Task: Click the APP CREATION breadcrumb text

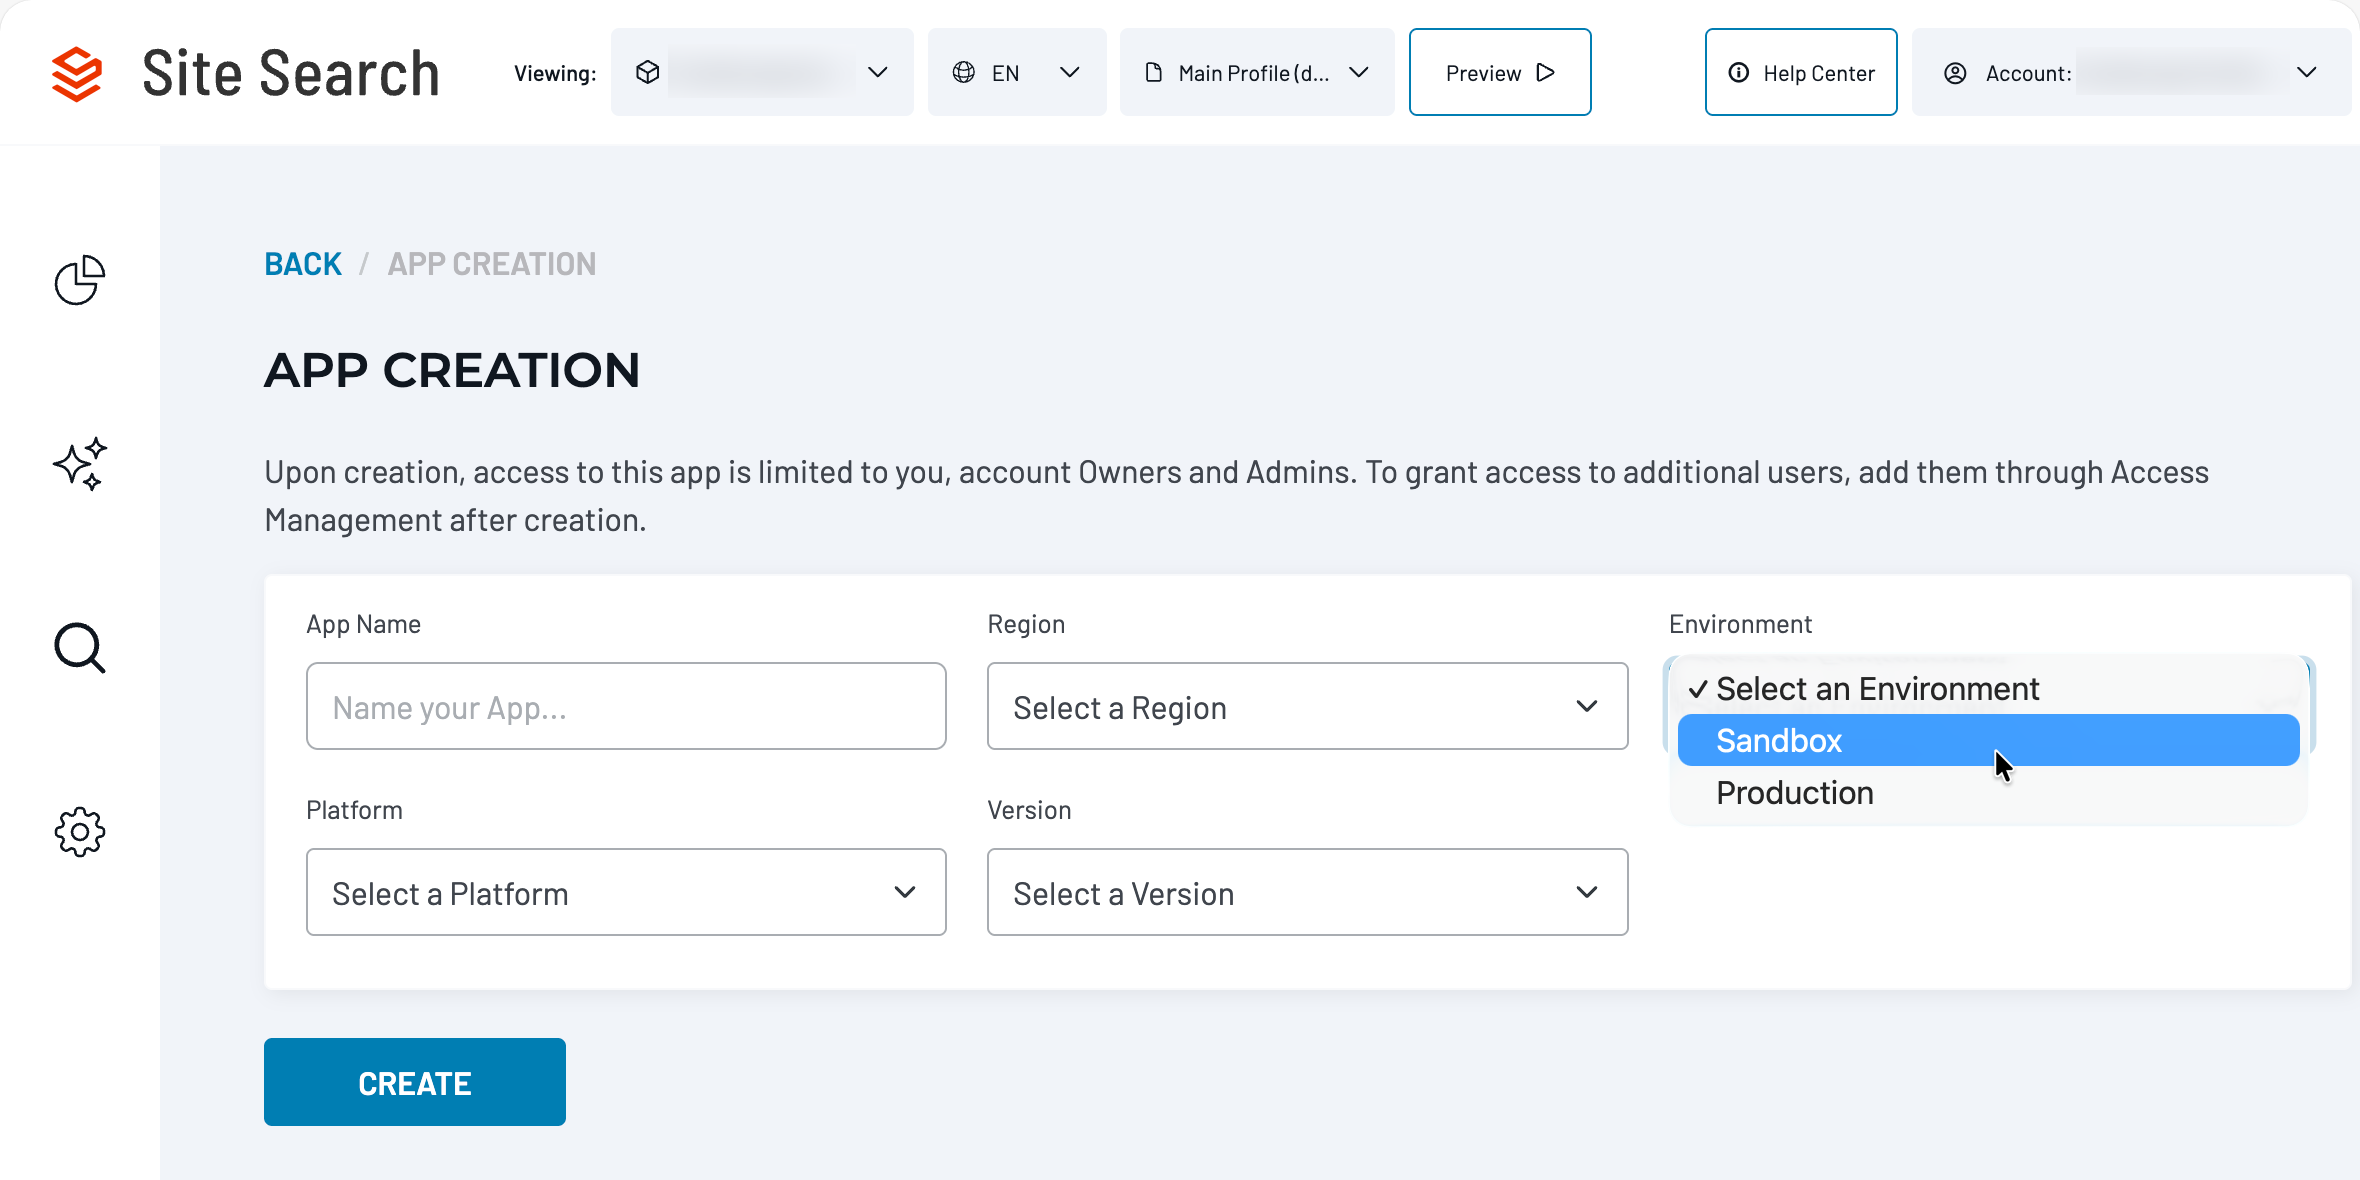Action: click(492, 264)
